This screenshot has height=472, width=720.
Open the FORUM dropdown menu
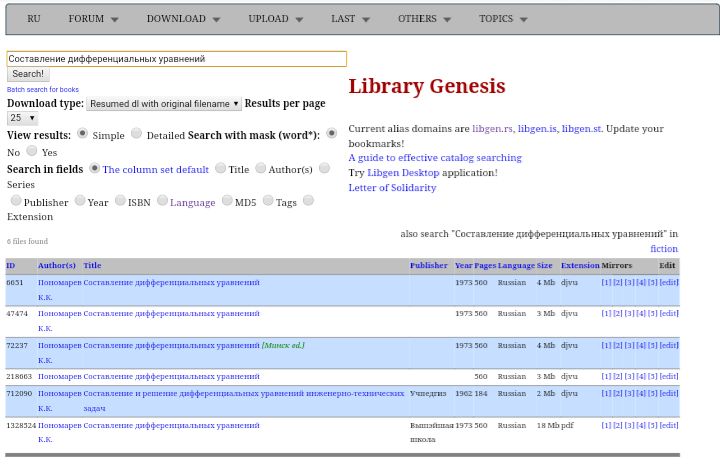tap(93, 19)
